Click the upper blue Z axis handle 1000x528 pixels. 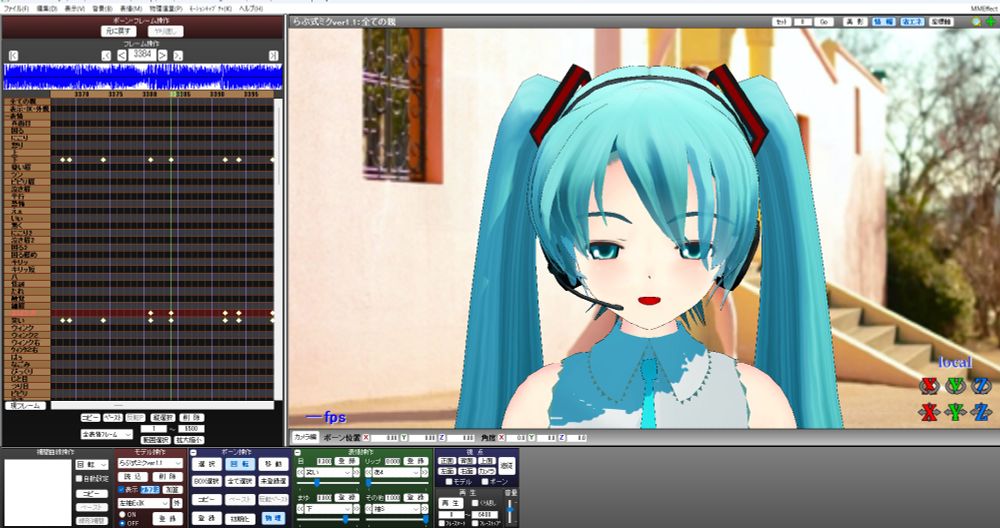click(981, 386)
